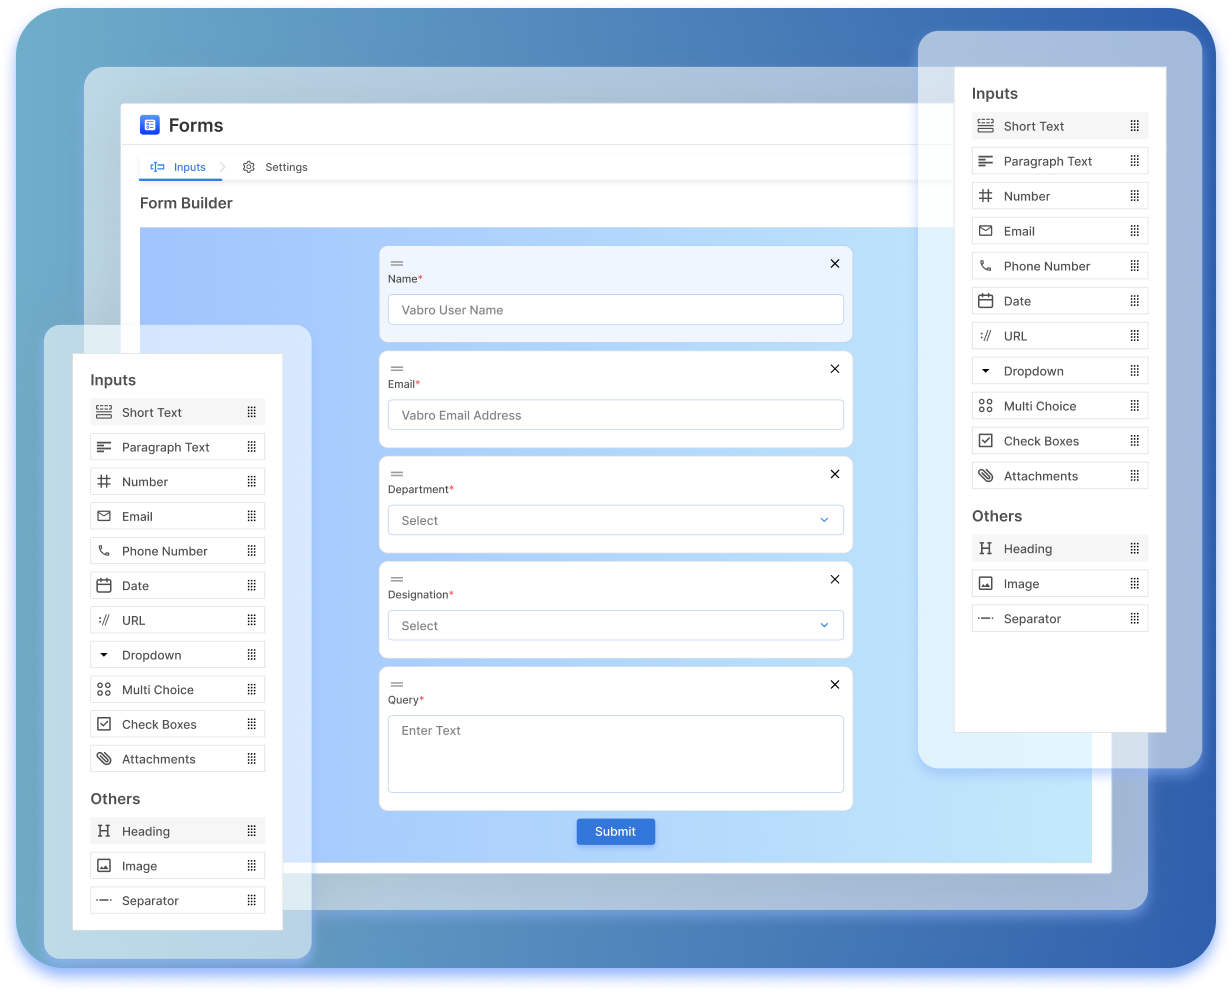Screen dimensions: 1232x992
Task: Click the Heading H icon in the left panel
Action: [x=104, y=831]
